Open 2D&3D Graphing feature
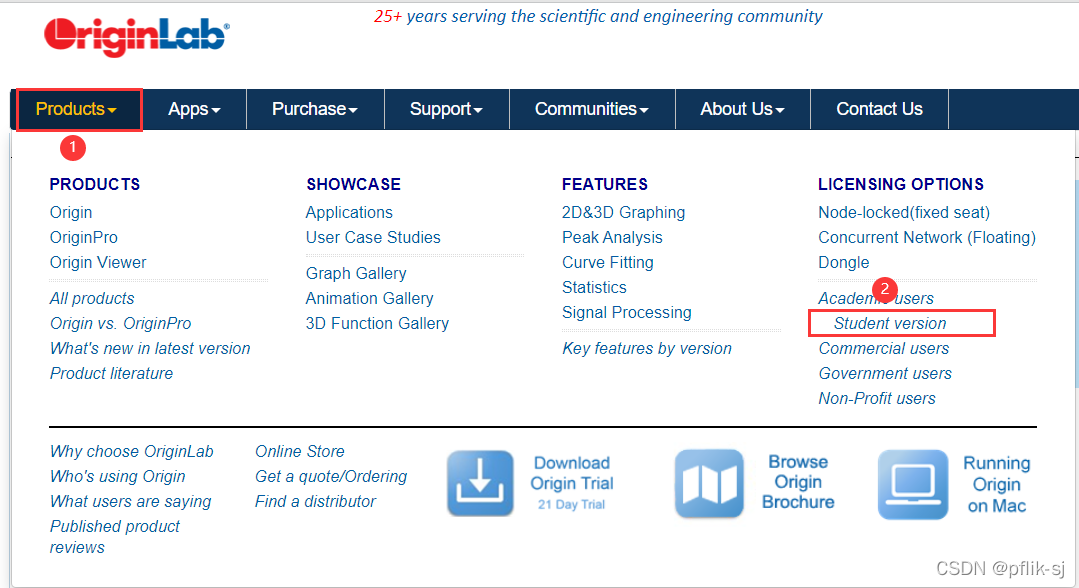 pyautogui.click(x=623, y=213)
